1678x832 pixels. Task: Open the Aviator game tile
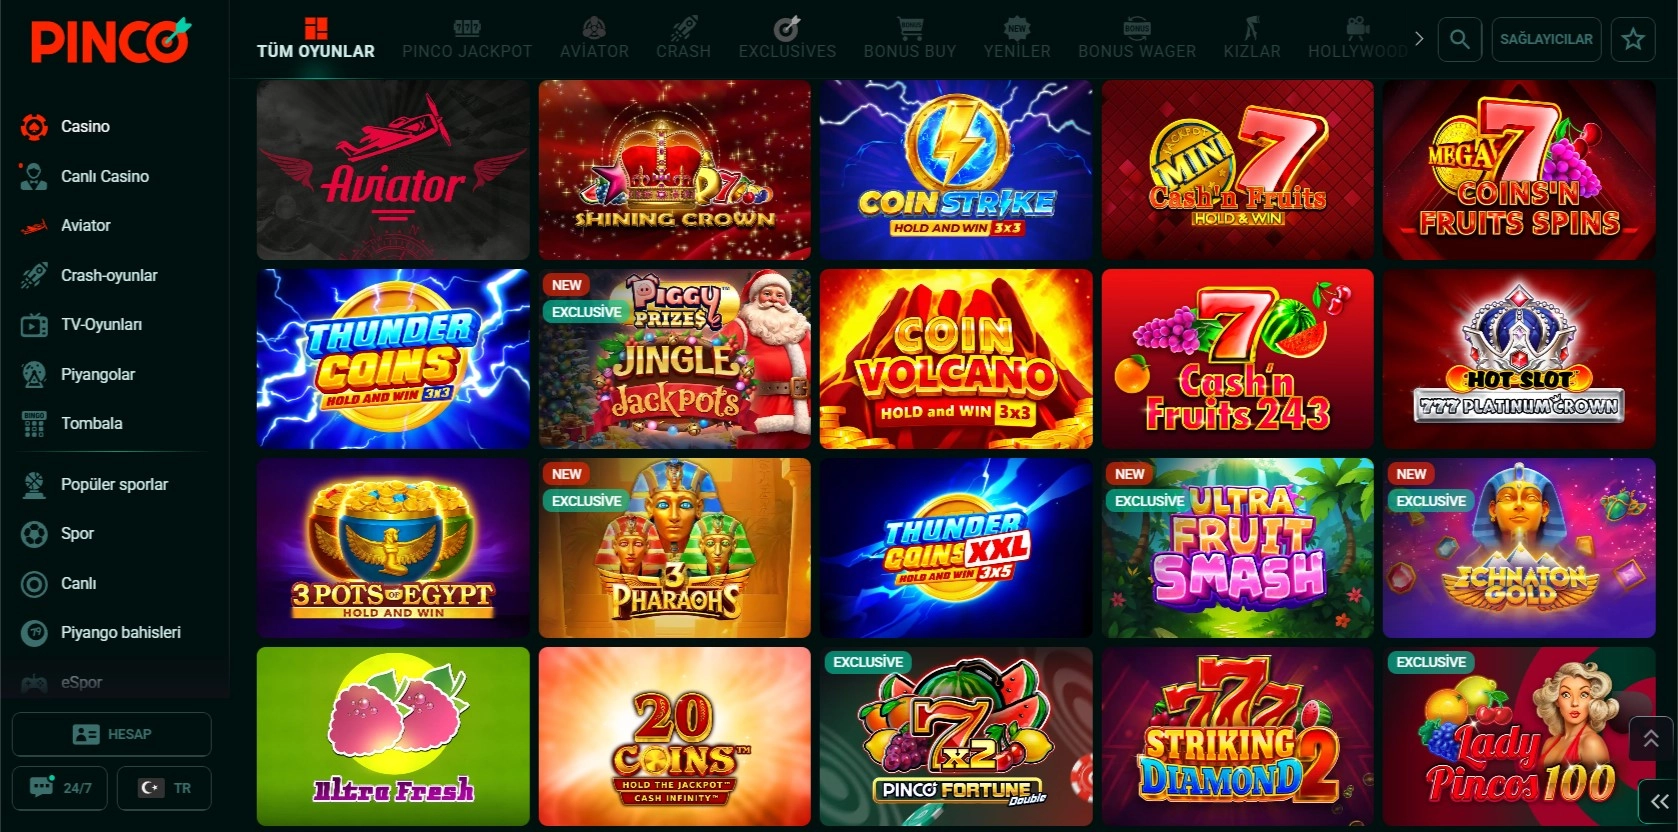pos(393,170)
